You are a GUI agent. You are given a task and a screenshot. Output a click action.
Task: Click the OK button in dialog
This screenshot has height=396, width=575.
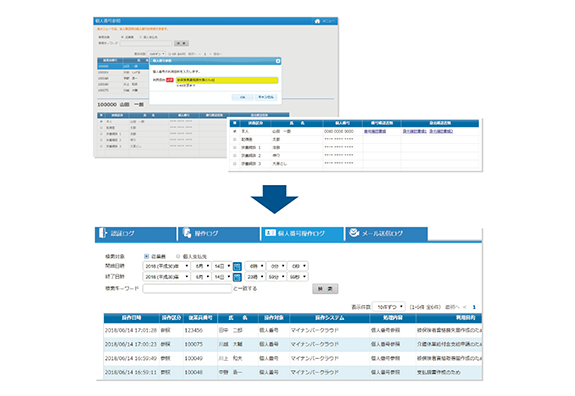tap(242, 97)
